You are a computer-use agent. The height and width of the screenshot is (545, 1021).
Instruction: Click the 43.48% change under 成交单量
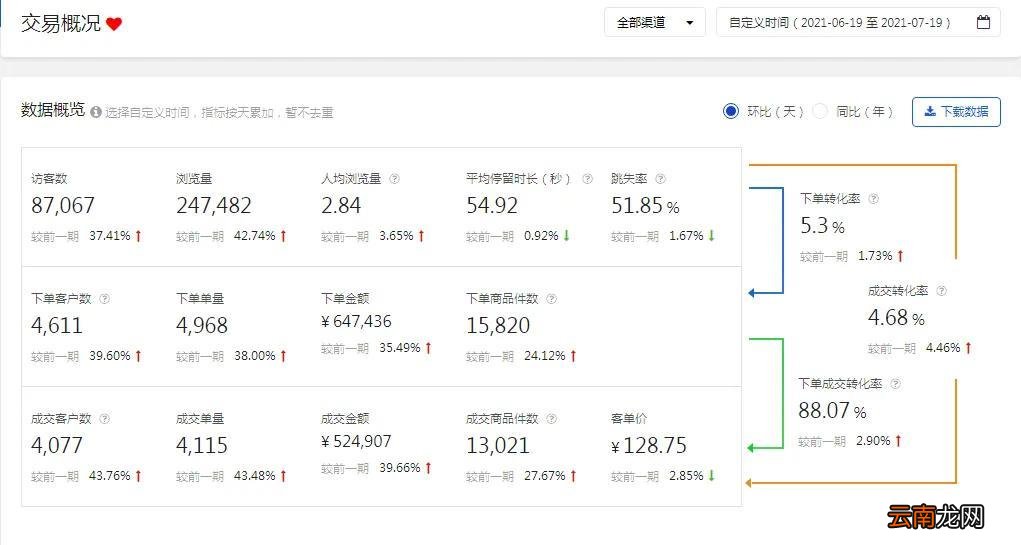click(260, 475)
